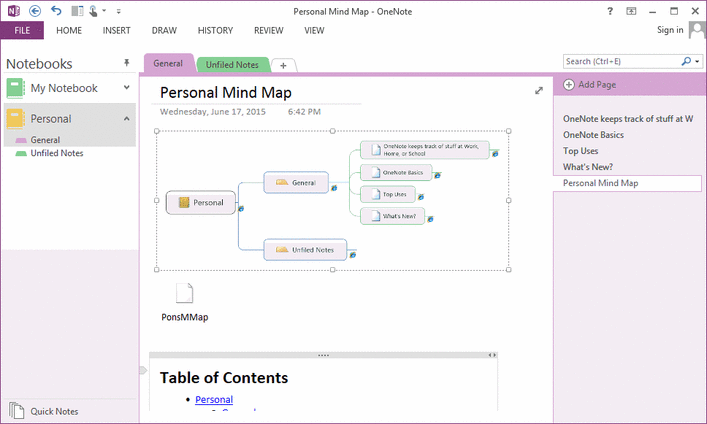Follow the Personal link in Table of Contents
Viewport: 707px width, 424px height.
tap(214, 400)
